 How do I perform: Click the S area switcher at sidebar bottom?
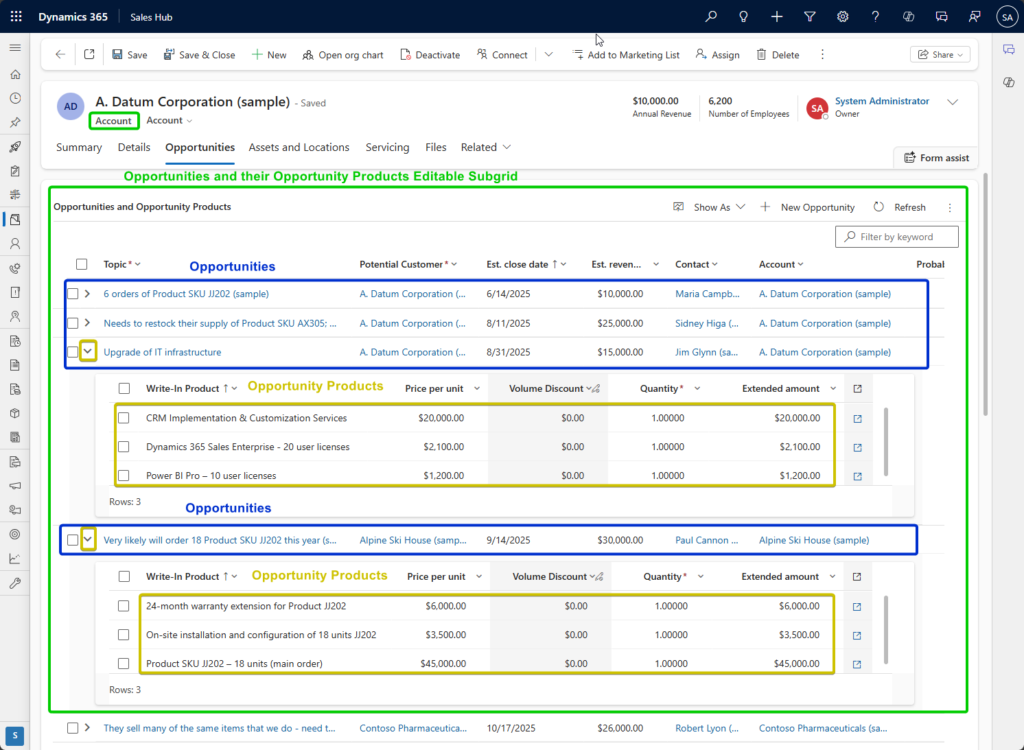pyautogui.click(x=15, y=736)
